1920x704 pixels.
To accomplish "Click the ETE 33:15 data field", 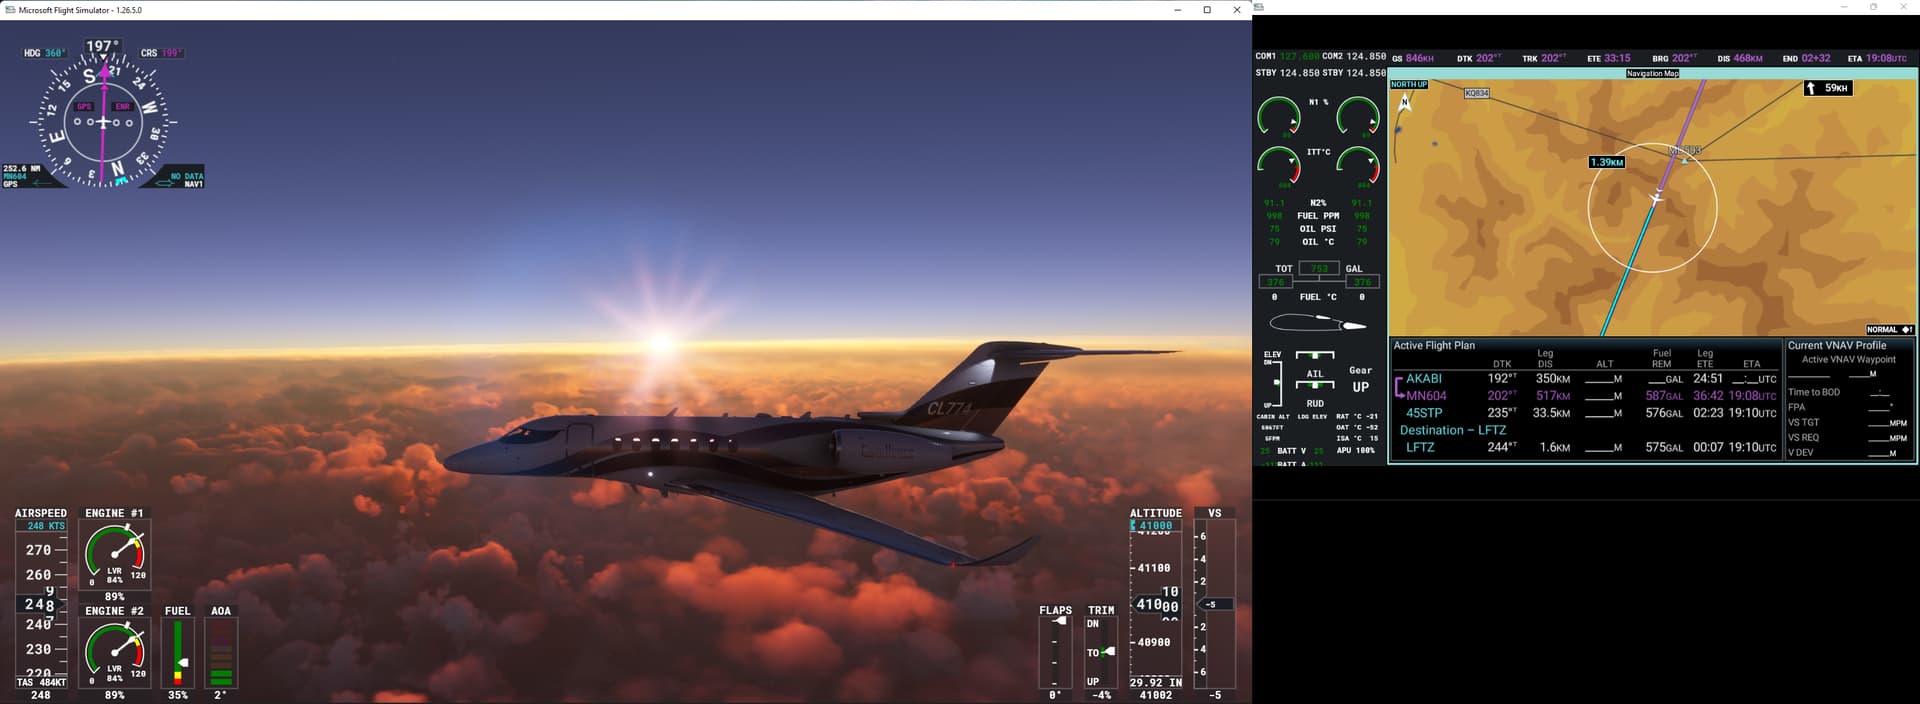I will click(1609, 59).
